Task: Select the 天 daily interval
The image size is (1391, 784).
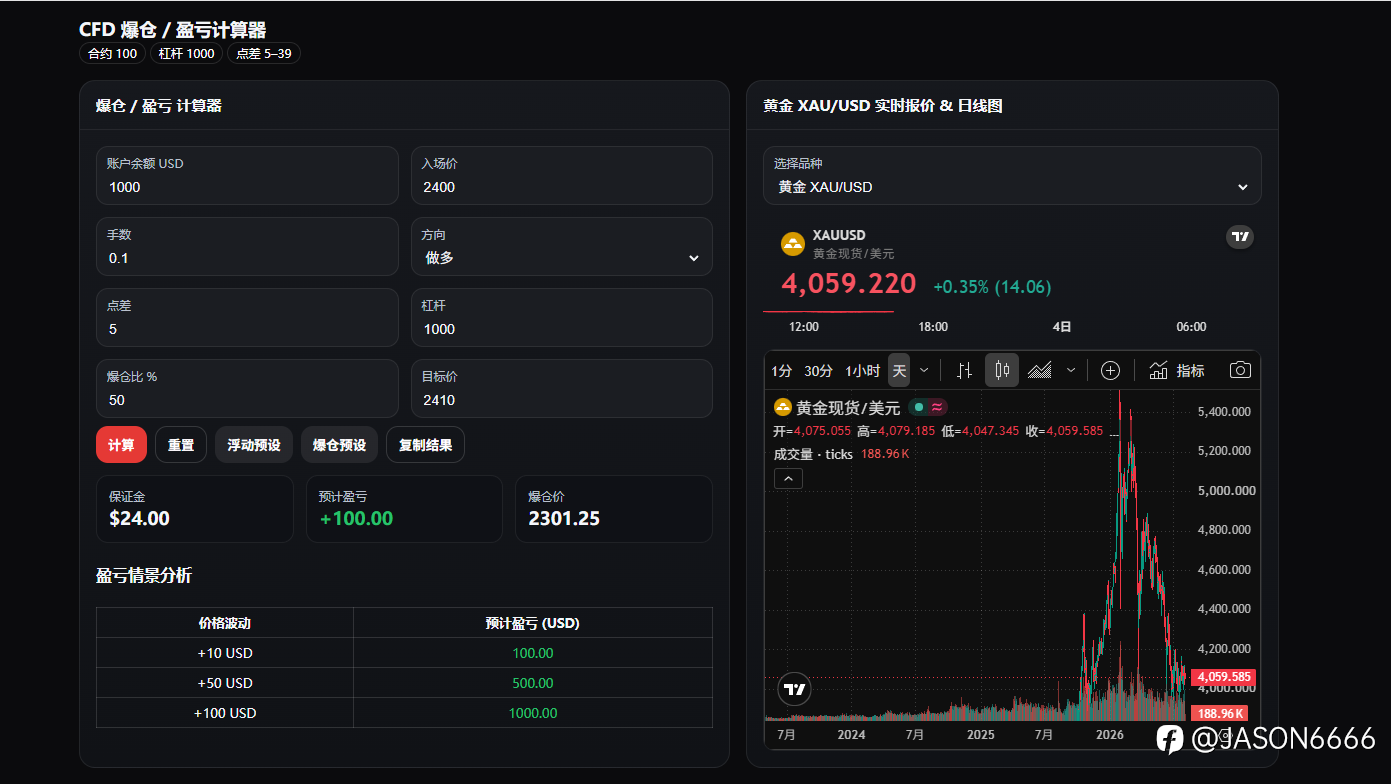Action: (x=899, y=371)
